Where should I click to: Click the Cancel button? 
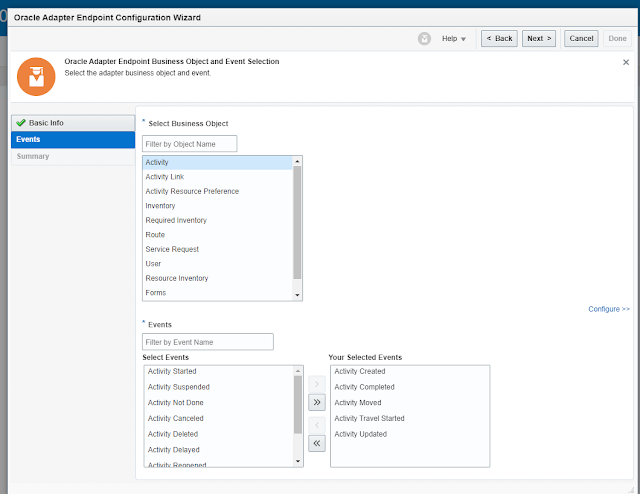pyautogui.click(x=581, y=38)
